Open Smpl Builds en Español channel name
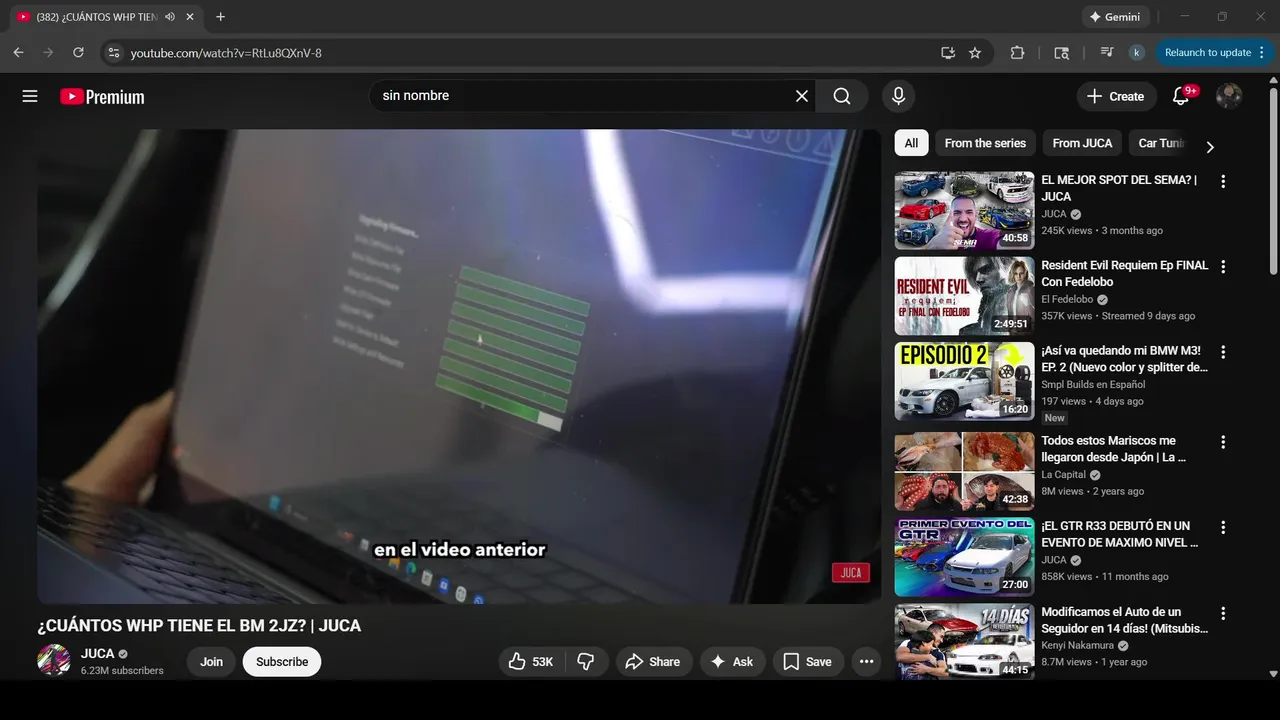This screenshot has width=1280, height=720. 1093,384
